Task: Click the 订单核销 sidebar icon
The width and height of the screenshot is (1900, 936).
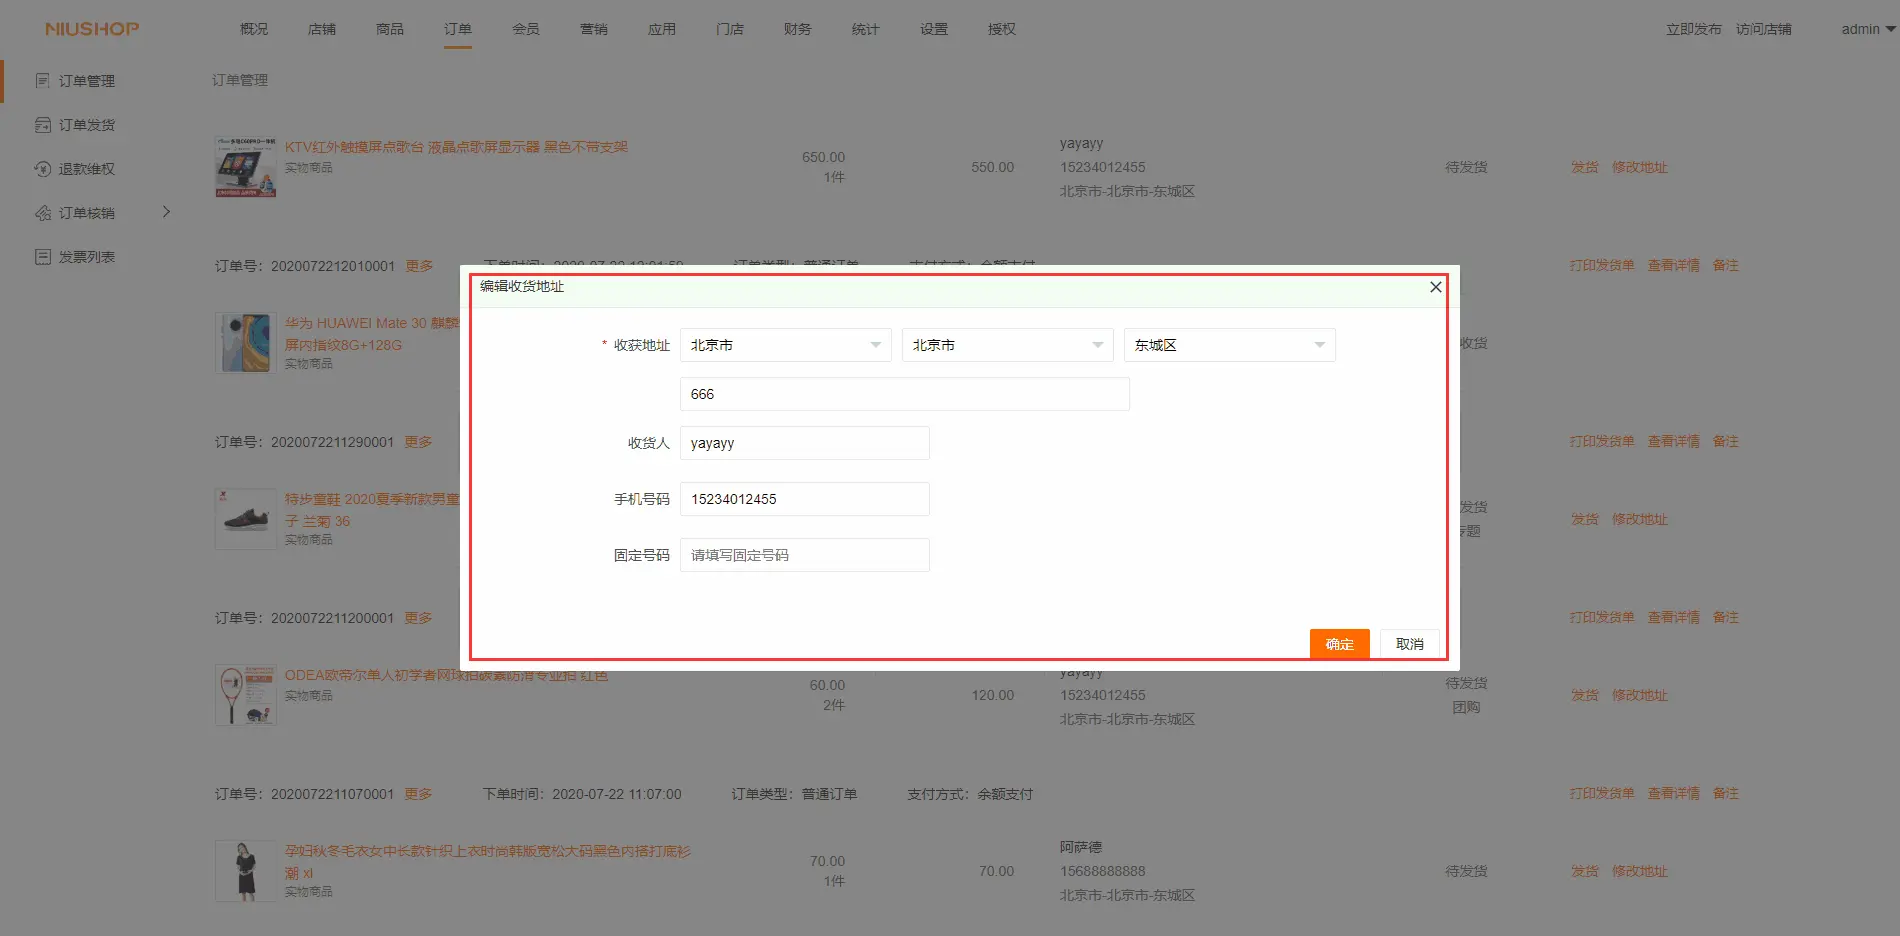Action: click(x=42, y=213)
